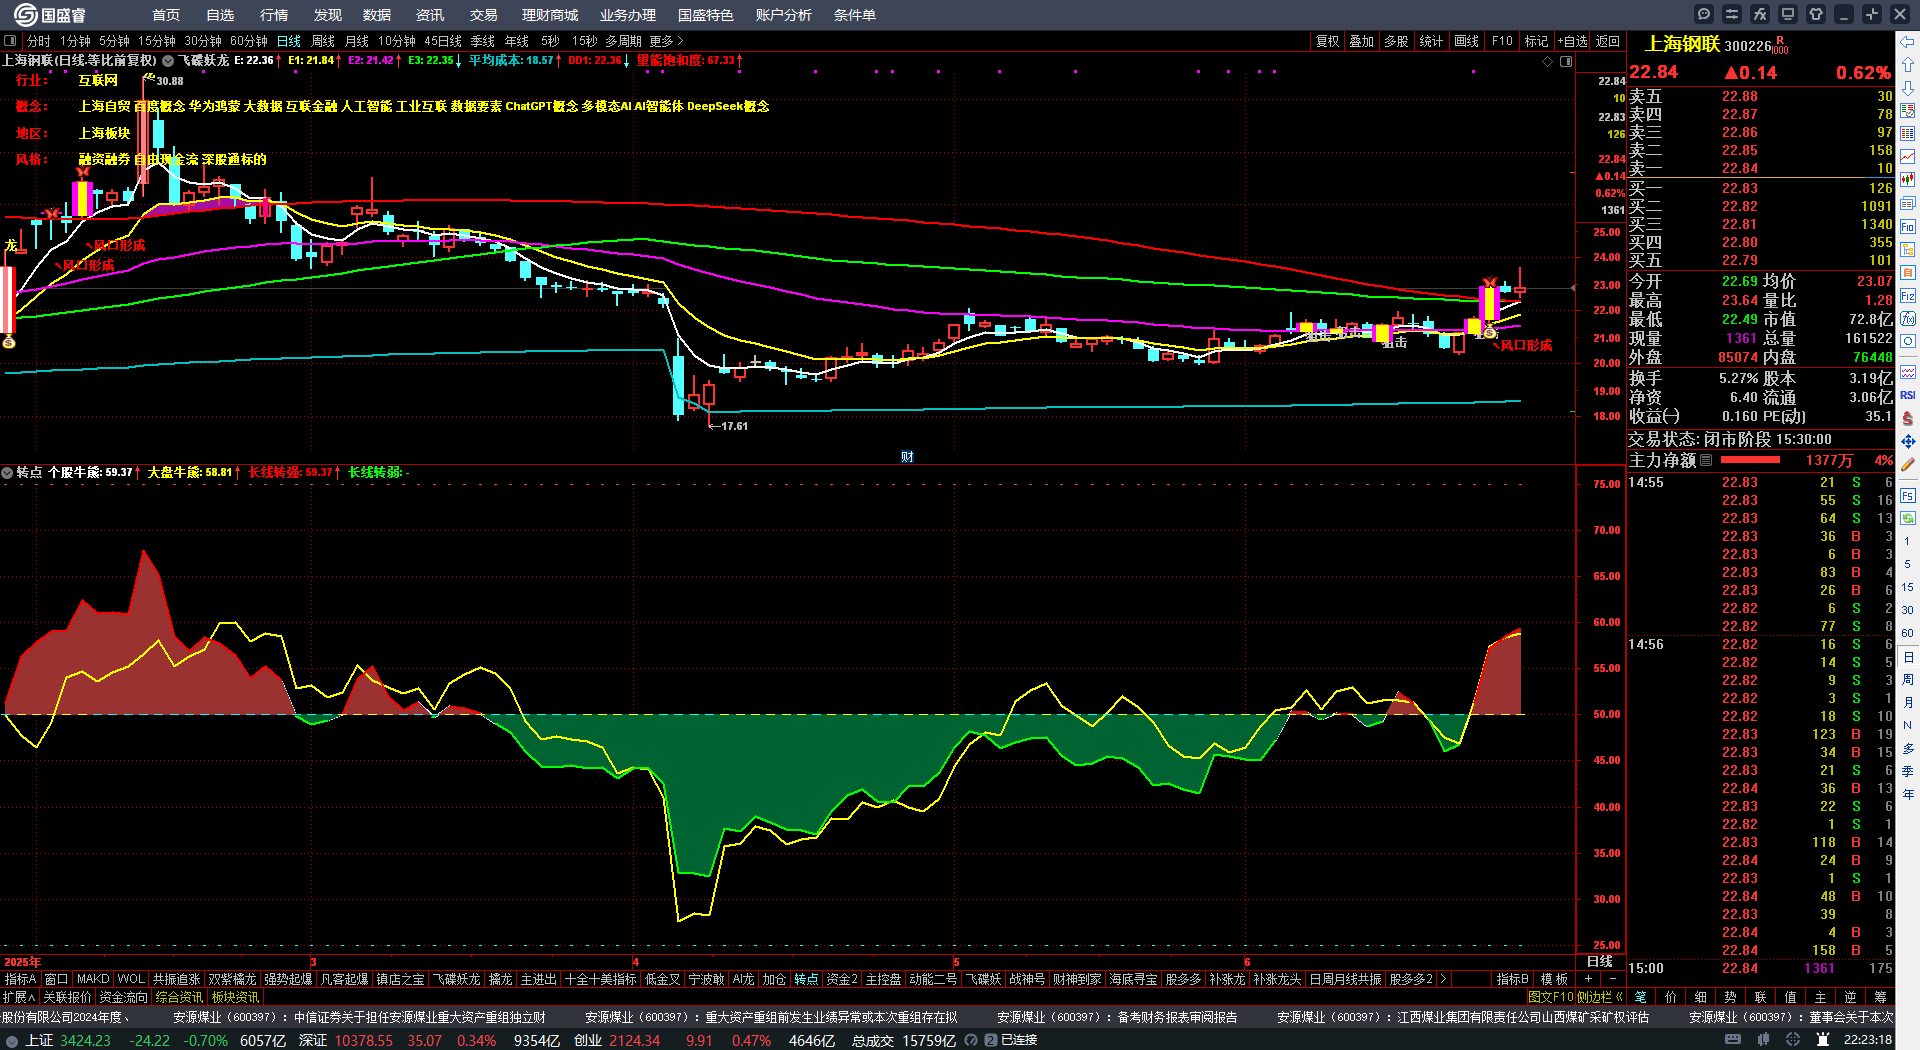The height and width of the screenshot is (1050, 1920).
Task: Switch to the MAKD indicator tab
Action: point(93,979)
